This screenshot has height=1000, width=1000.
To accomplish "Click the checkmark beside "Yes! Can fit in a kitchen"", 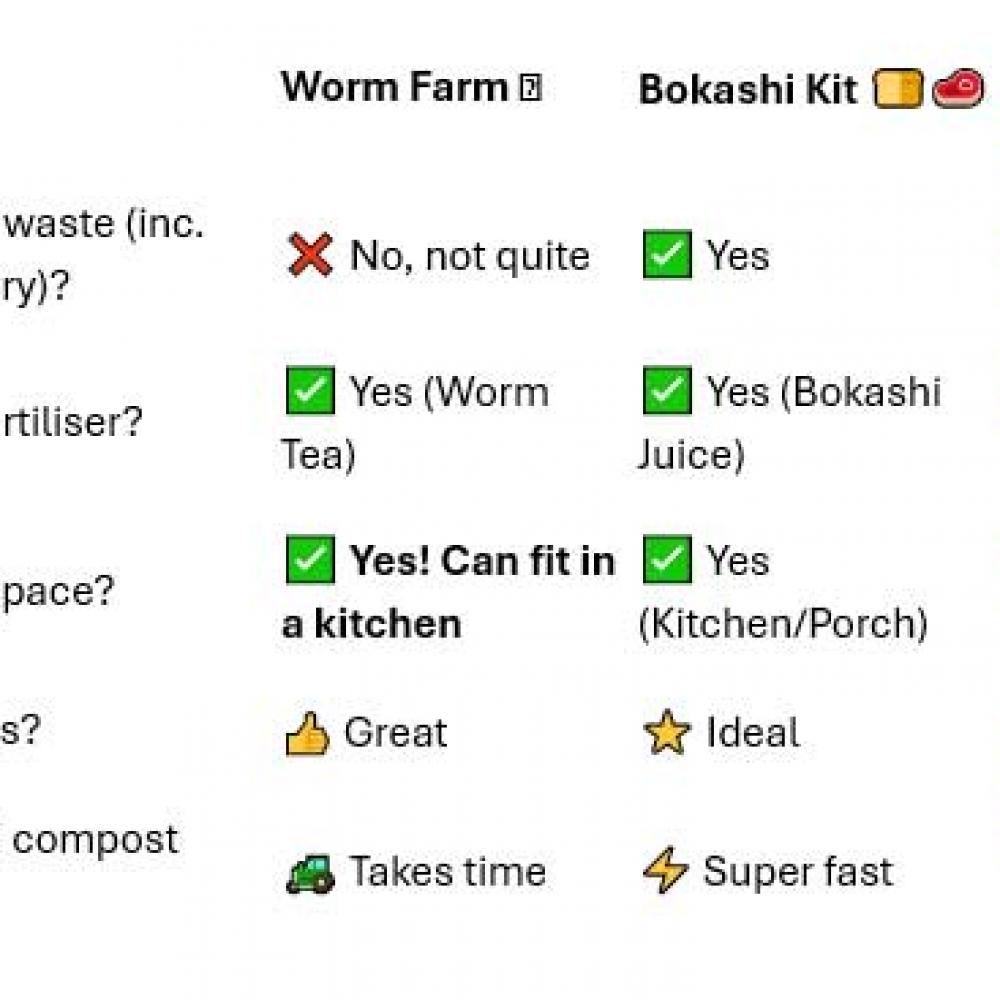I will tap(310, 560).
